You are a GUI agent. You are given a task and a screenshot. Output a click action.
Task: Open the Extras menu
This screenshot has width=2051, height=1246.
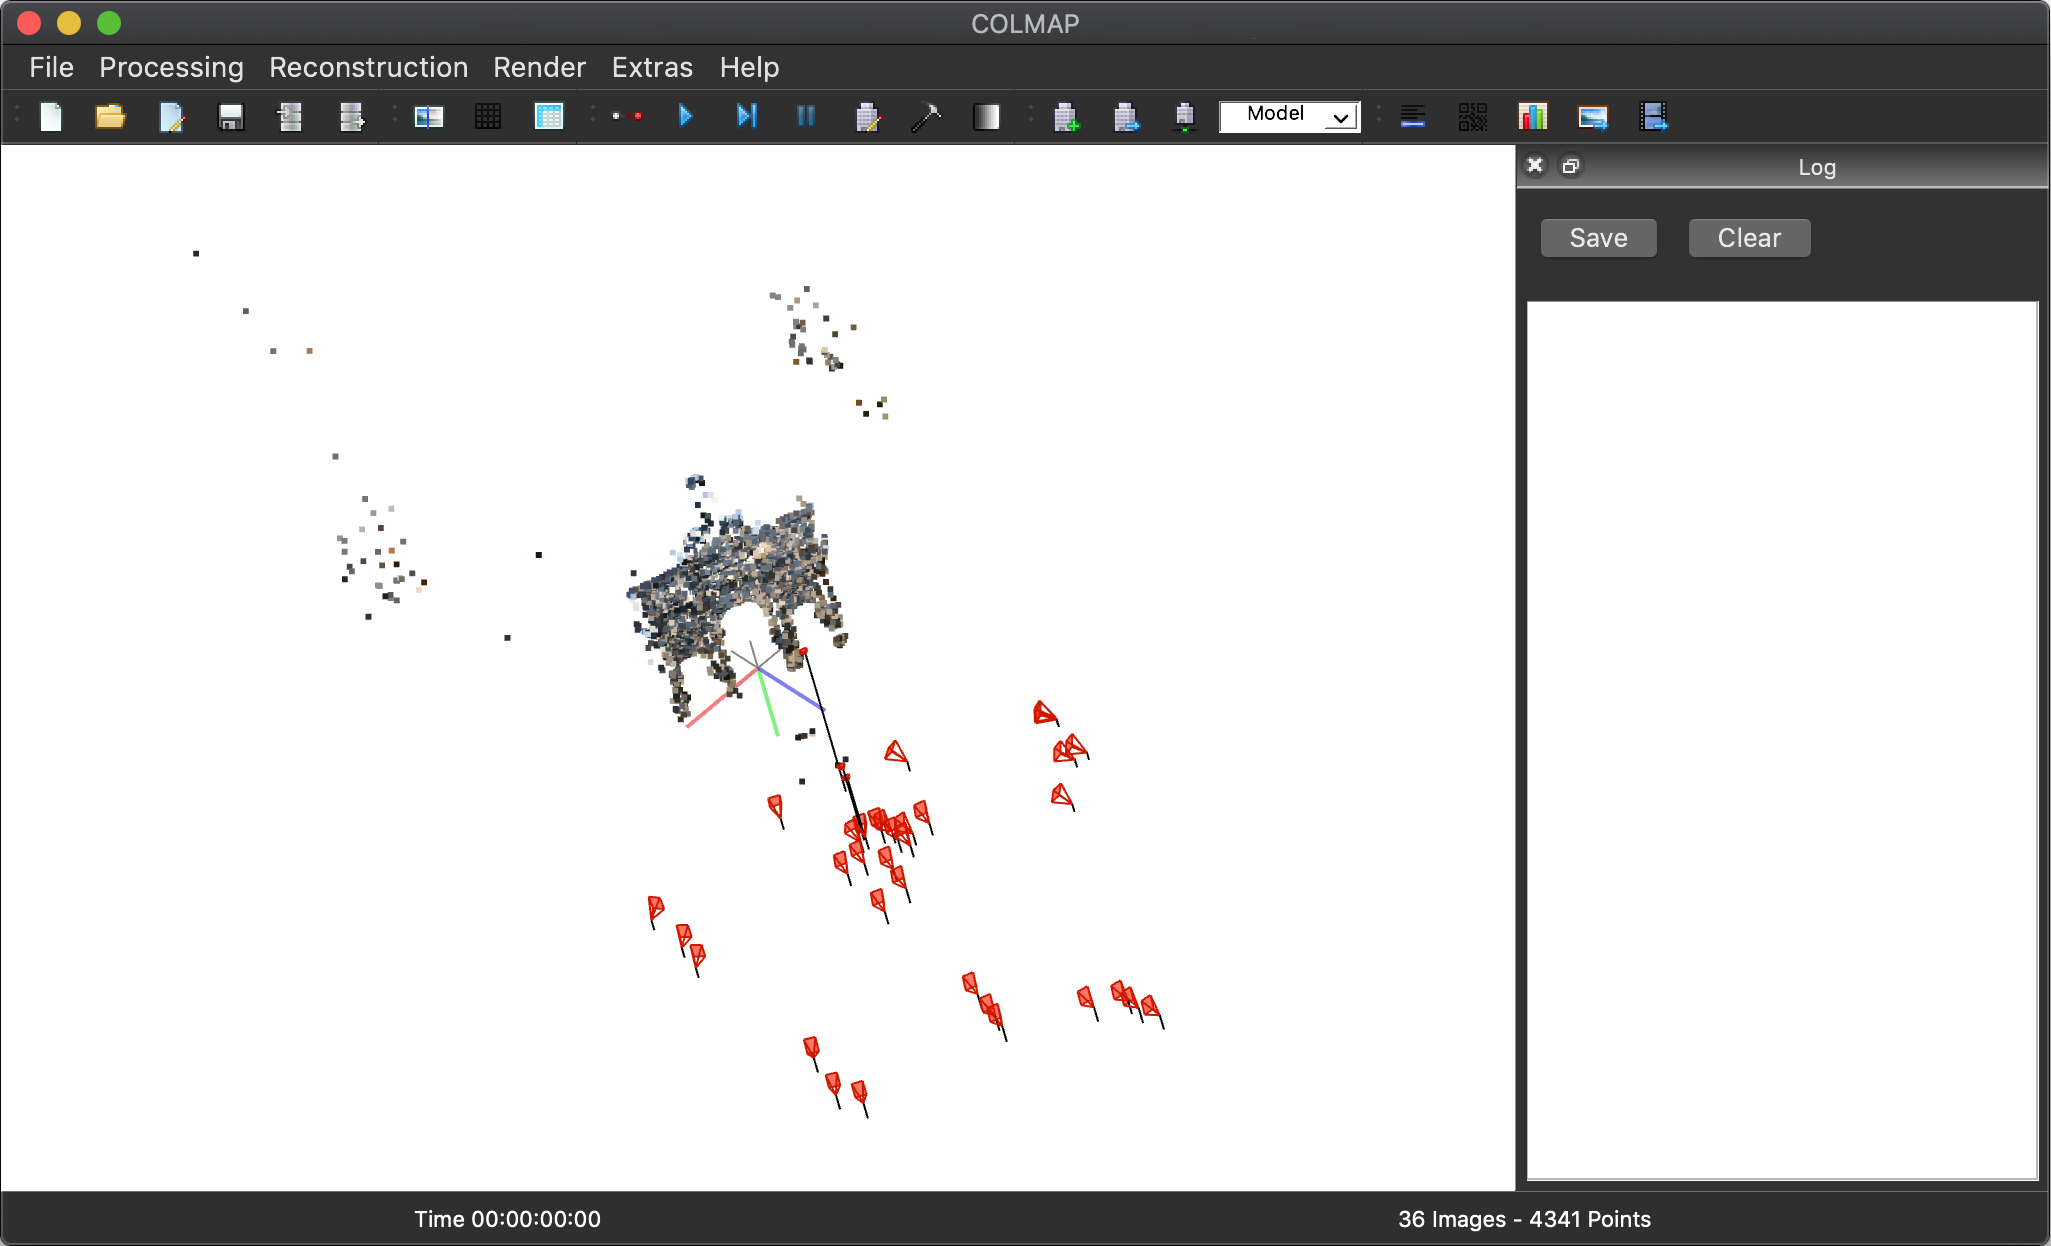(x=652, y=67)
